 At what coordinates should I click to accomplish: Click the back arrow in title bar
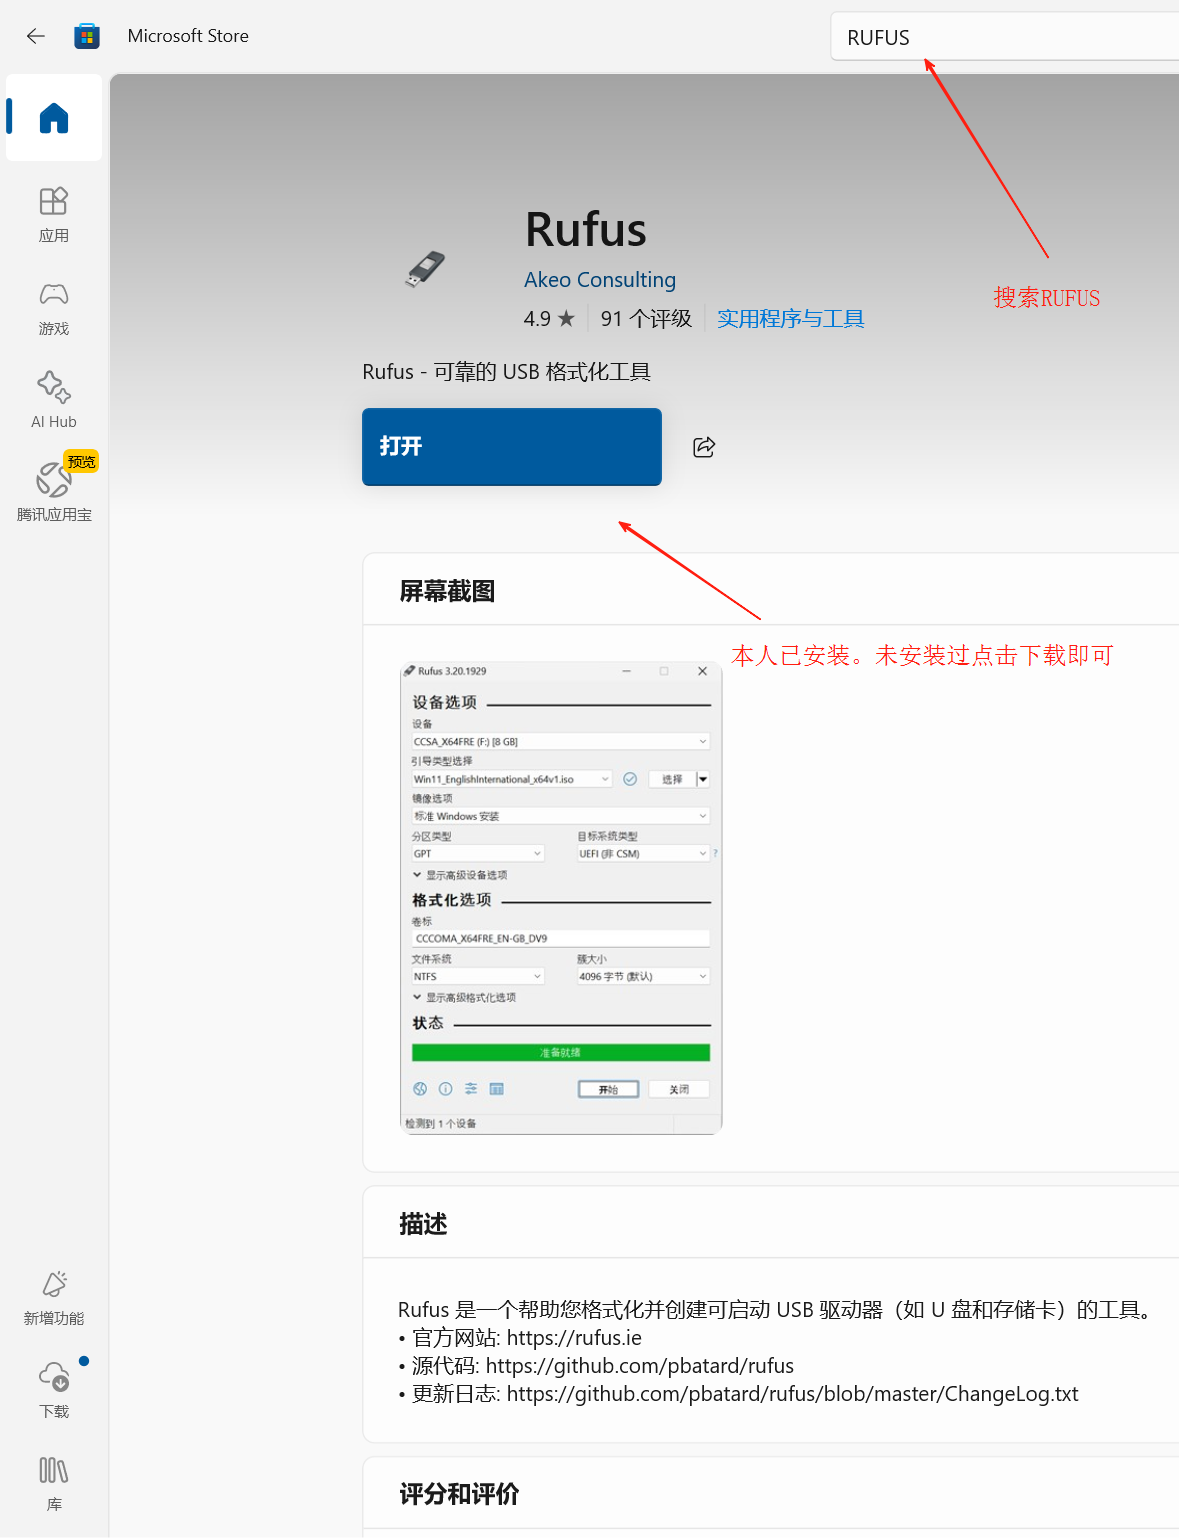point(36,36)
